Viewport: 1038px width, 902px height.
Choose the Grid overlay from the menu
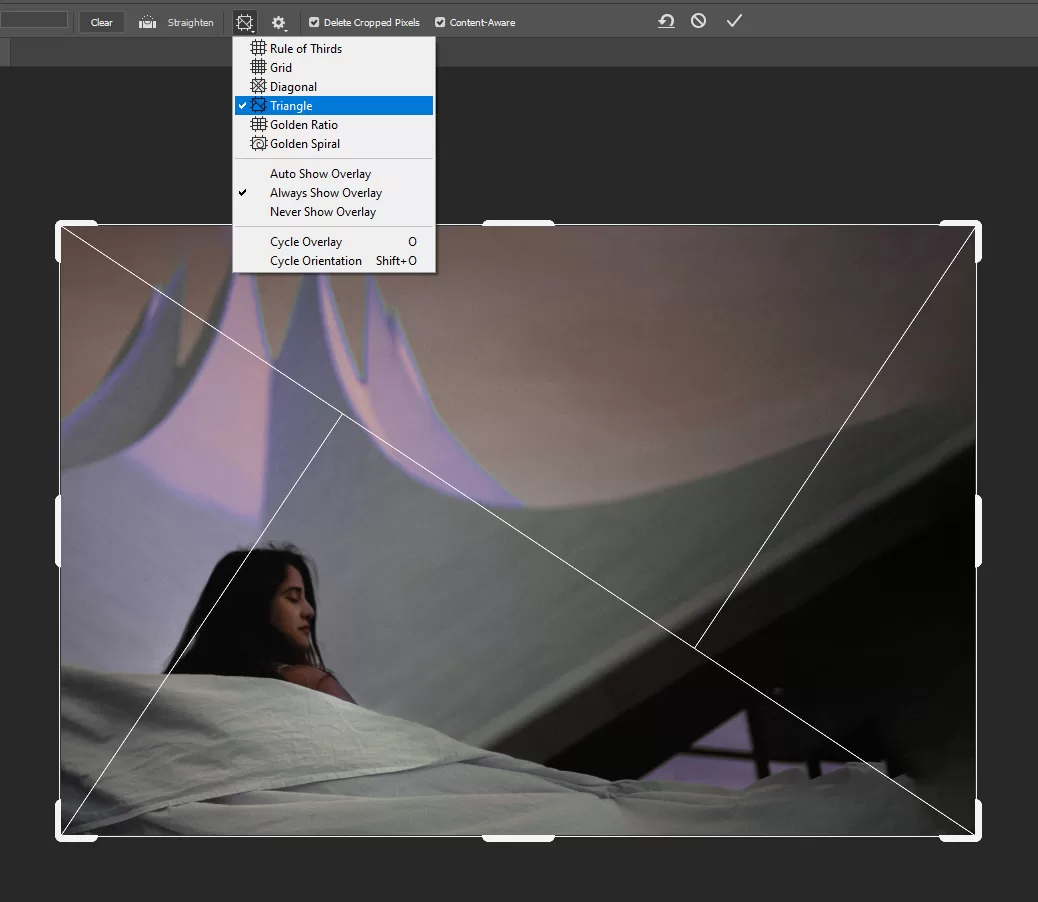280,67
